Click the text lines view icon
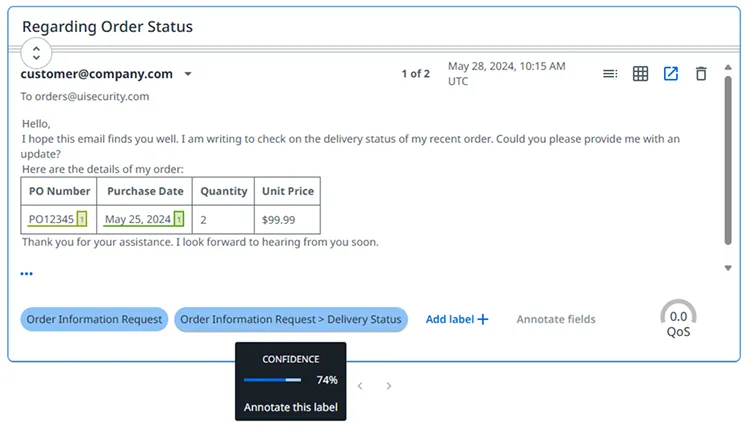This screenshot has height=427, width=752. 610,73
